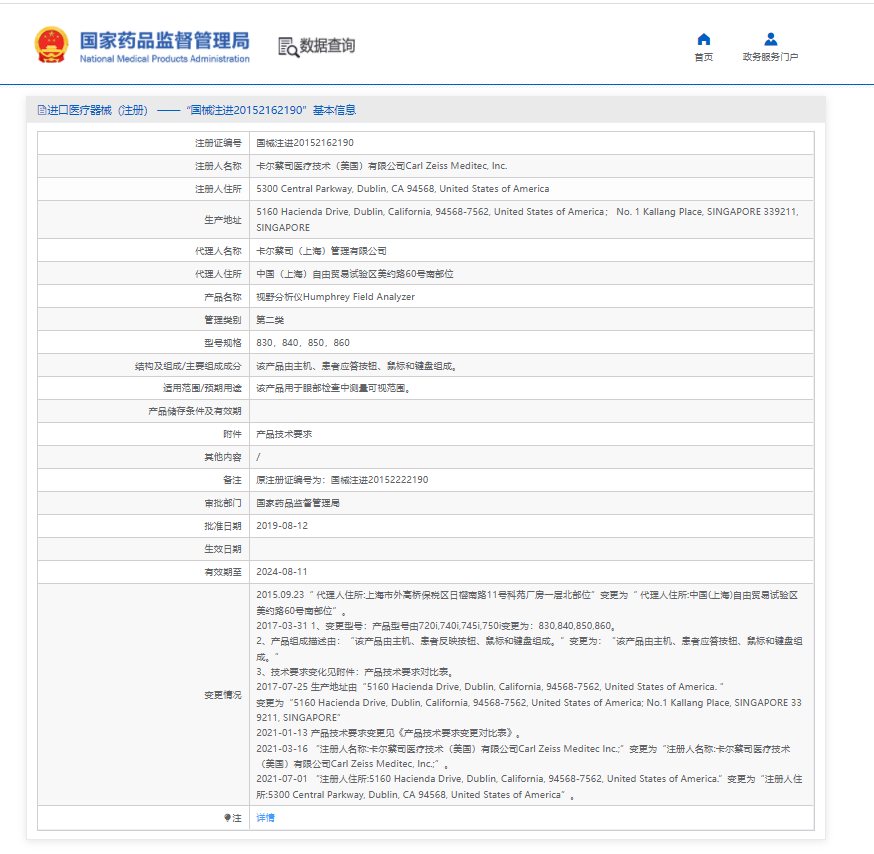Select the 产品技术要求 attachment value
The width and height of the screenshot is (874, 854).
(284, 434)
